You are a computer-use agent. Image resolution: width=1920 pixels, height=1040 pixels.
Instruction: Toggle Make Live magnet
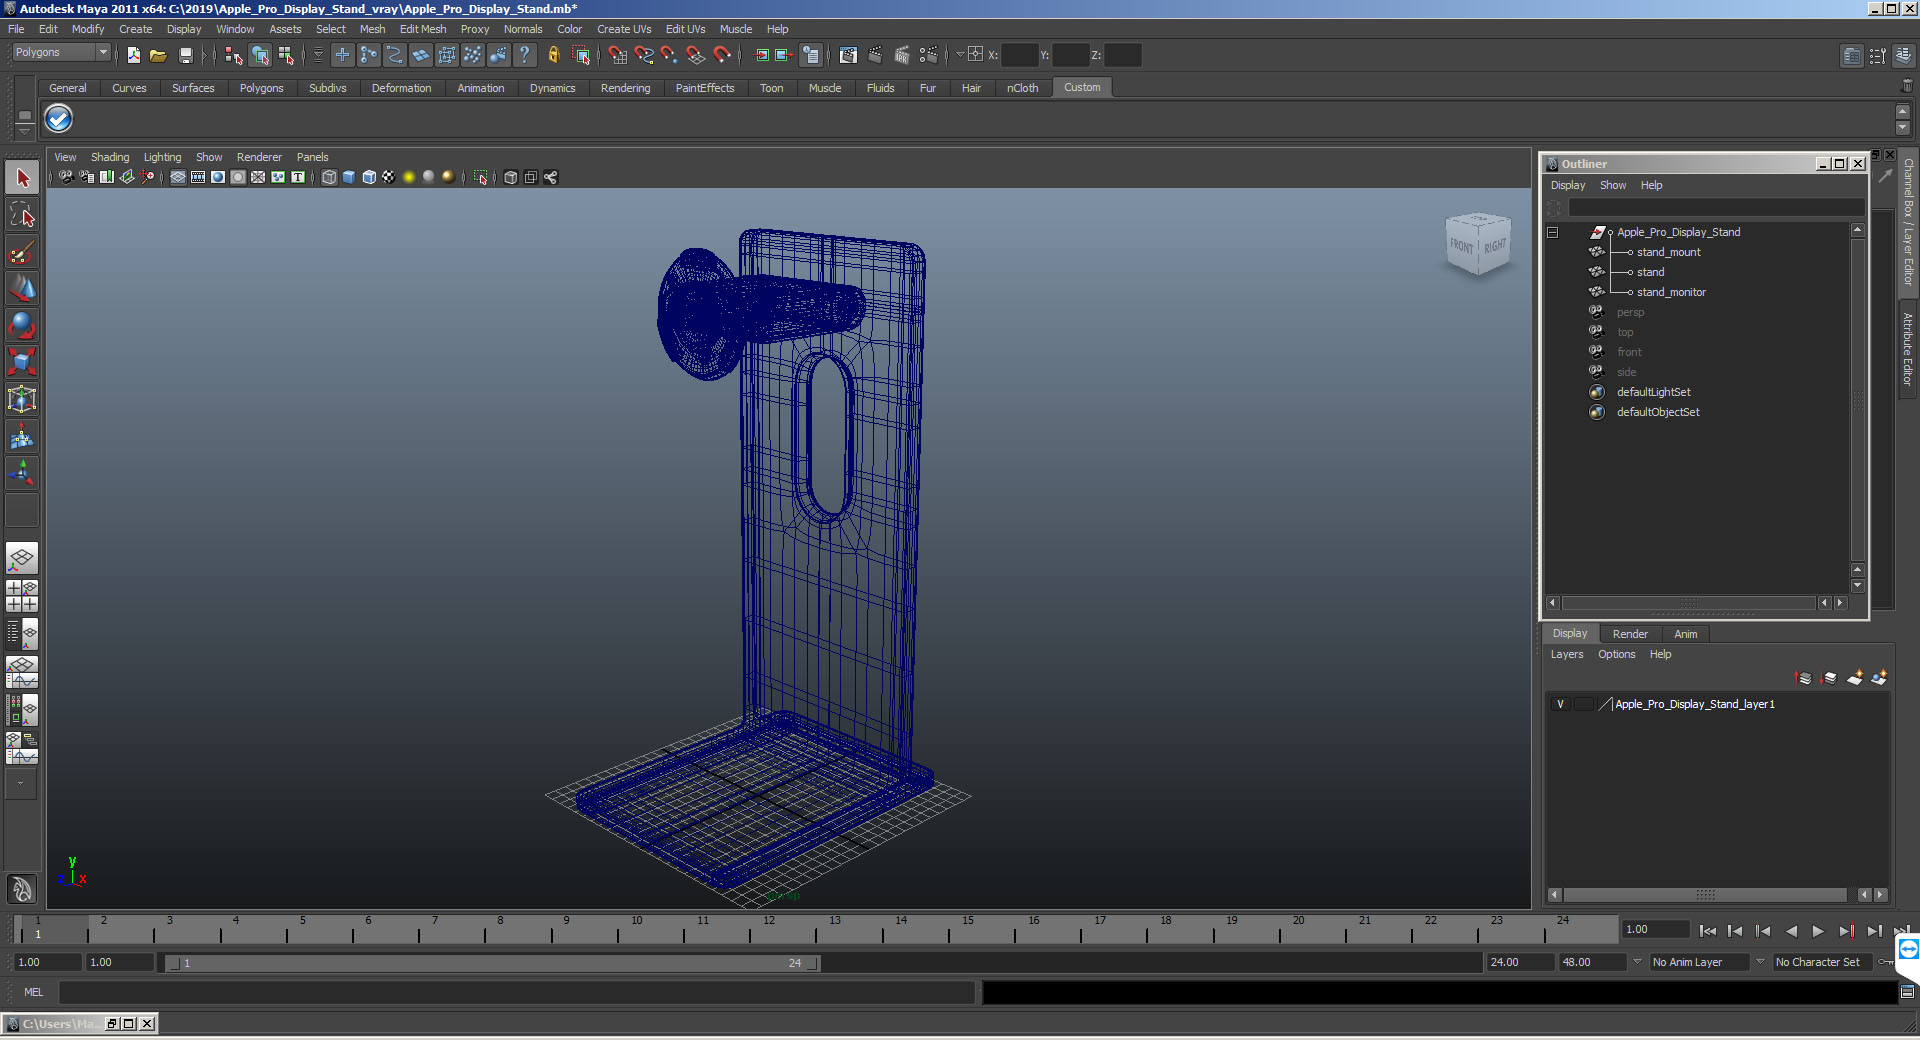(x=722, y=55)
